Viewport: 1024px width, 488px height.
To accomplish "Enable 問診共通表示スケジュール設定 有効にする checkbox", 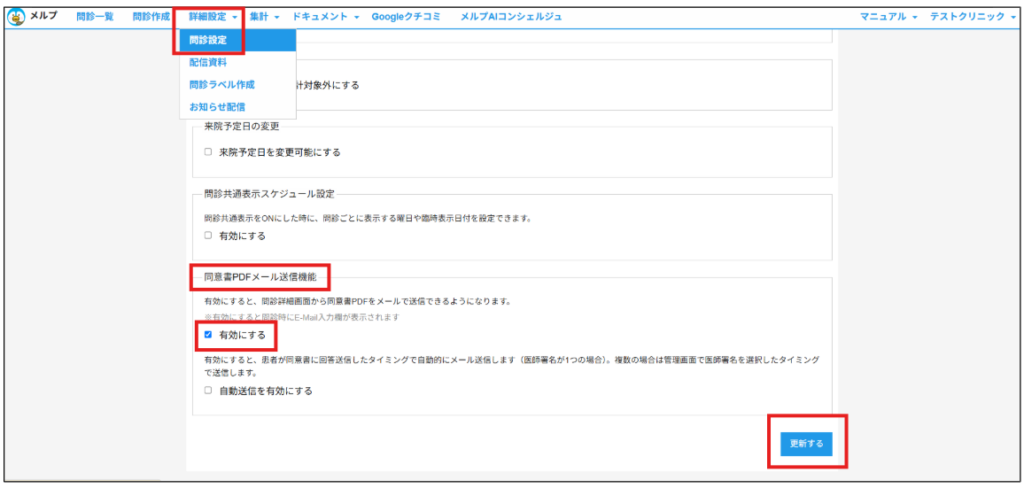I will (x=208, y=235).
